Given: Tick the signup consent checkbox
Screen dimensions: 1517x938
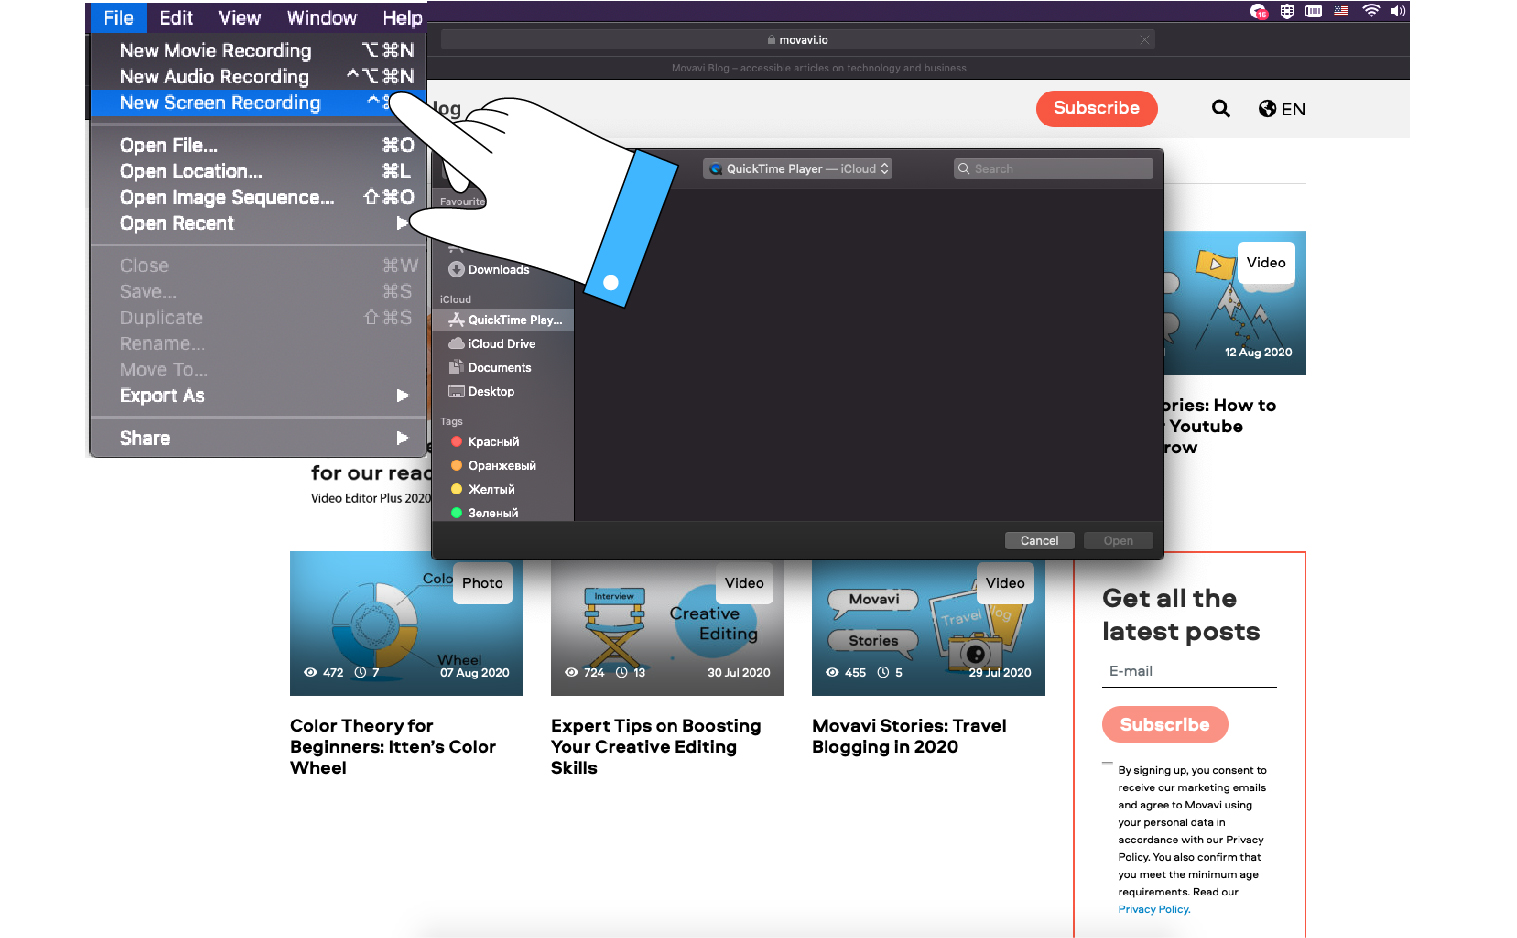Looking at the screenshot, I should pos(1108,766).
